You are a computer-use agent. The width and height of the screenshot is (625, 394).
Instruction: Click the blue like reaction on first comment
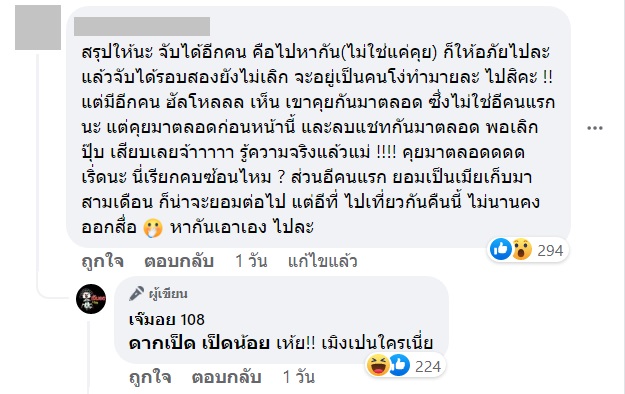click(x=501, y=249)
